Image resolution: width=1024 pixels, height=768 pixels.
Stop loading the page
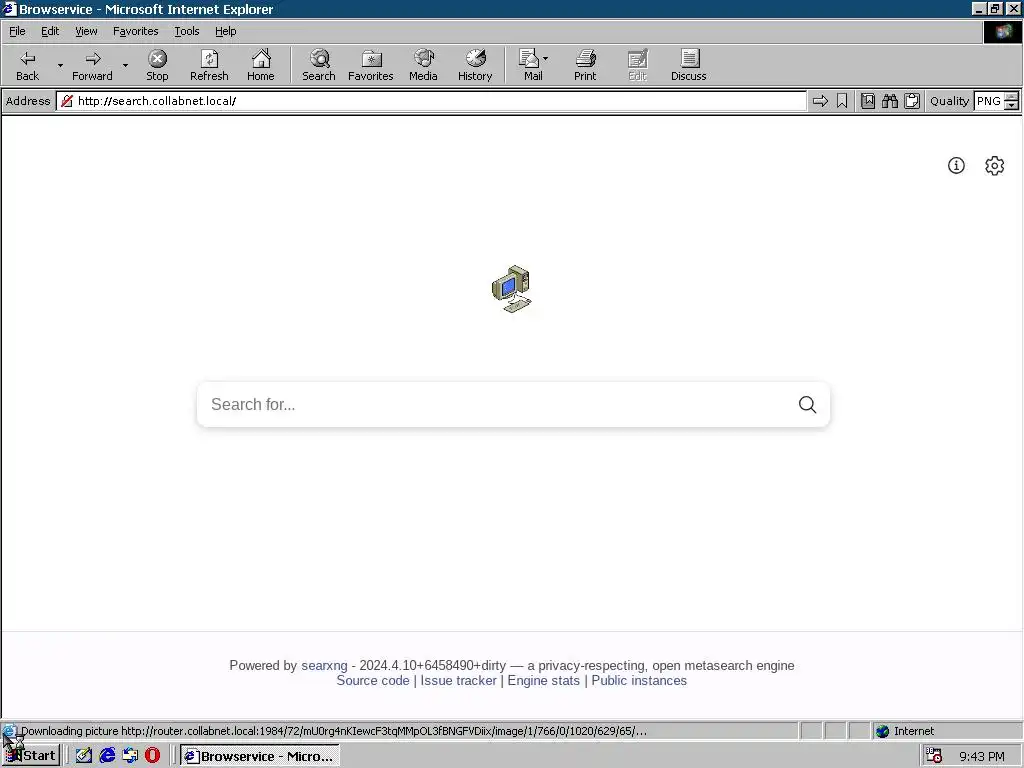tap(157, 65)
